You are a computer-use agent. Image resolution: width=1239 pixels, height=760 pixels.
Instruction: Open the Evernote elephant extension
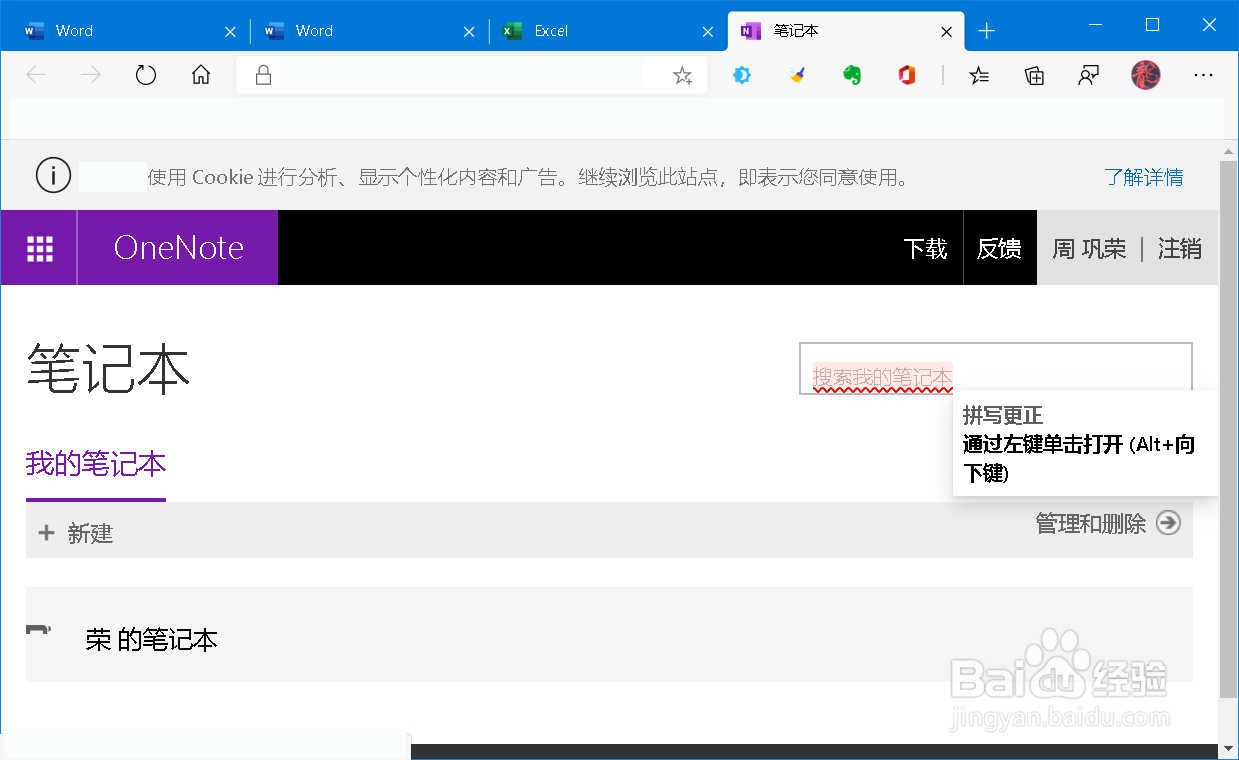pyautogui.click(x=852, y=75)
